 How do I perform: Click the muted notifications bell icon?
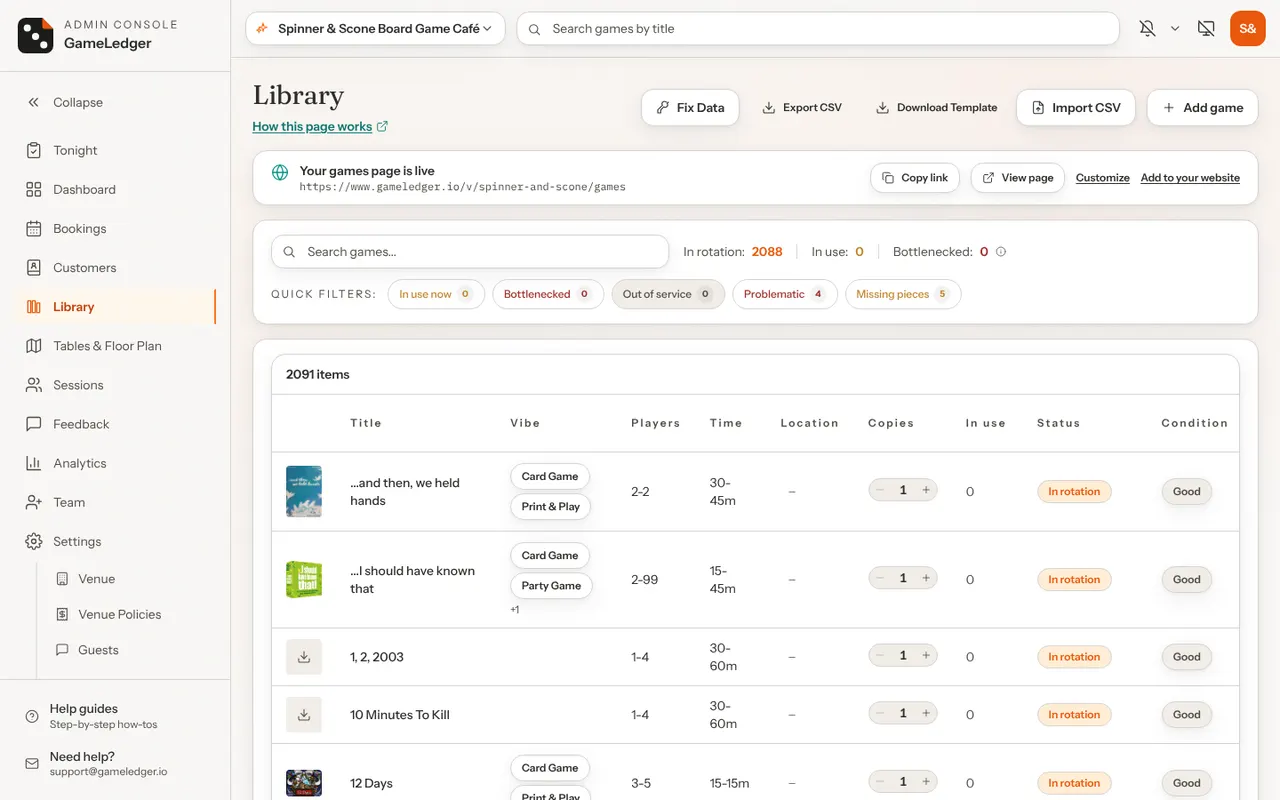(1147, 29)
